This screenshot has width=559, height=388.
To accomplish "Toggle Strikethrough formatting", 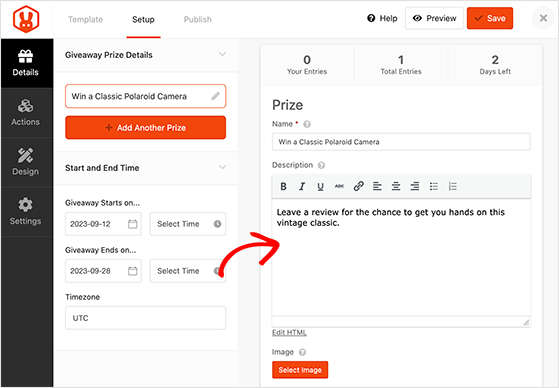I will tap(339, 186).
